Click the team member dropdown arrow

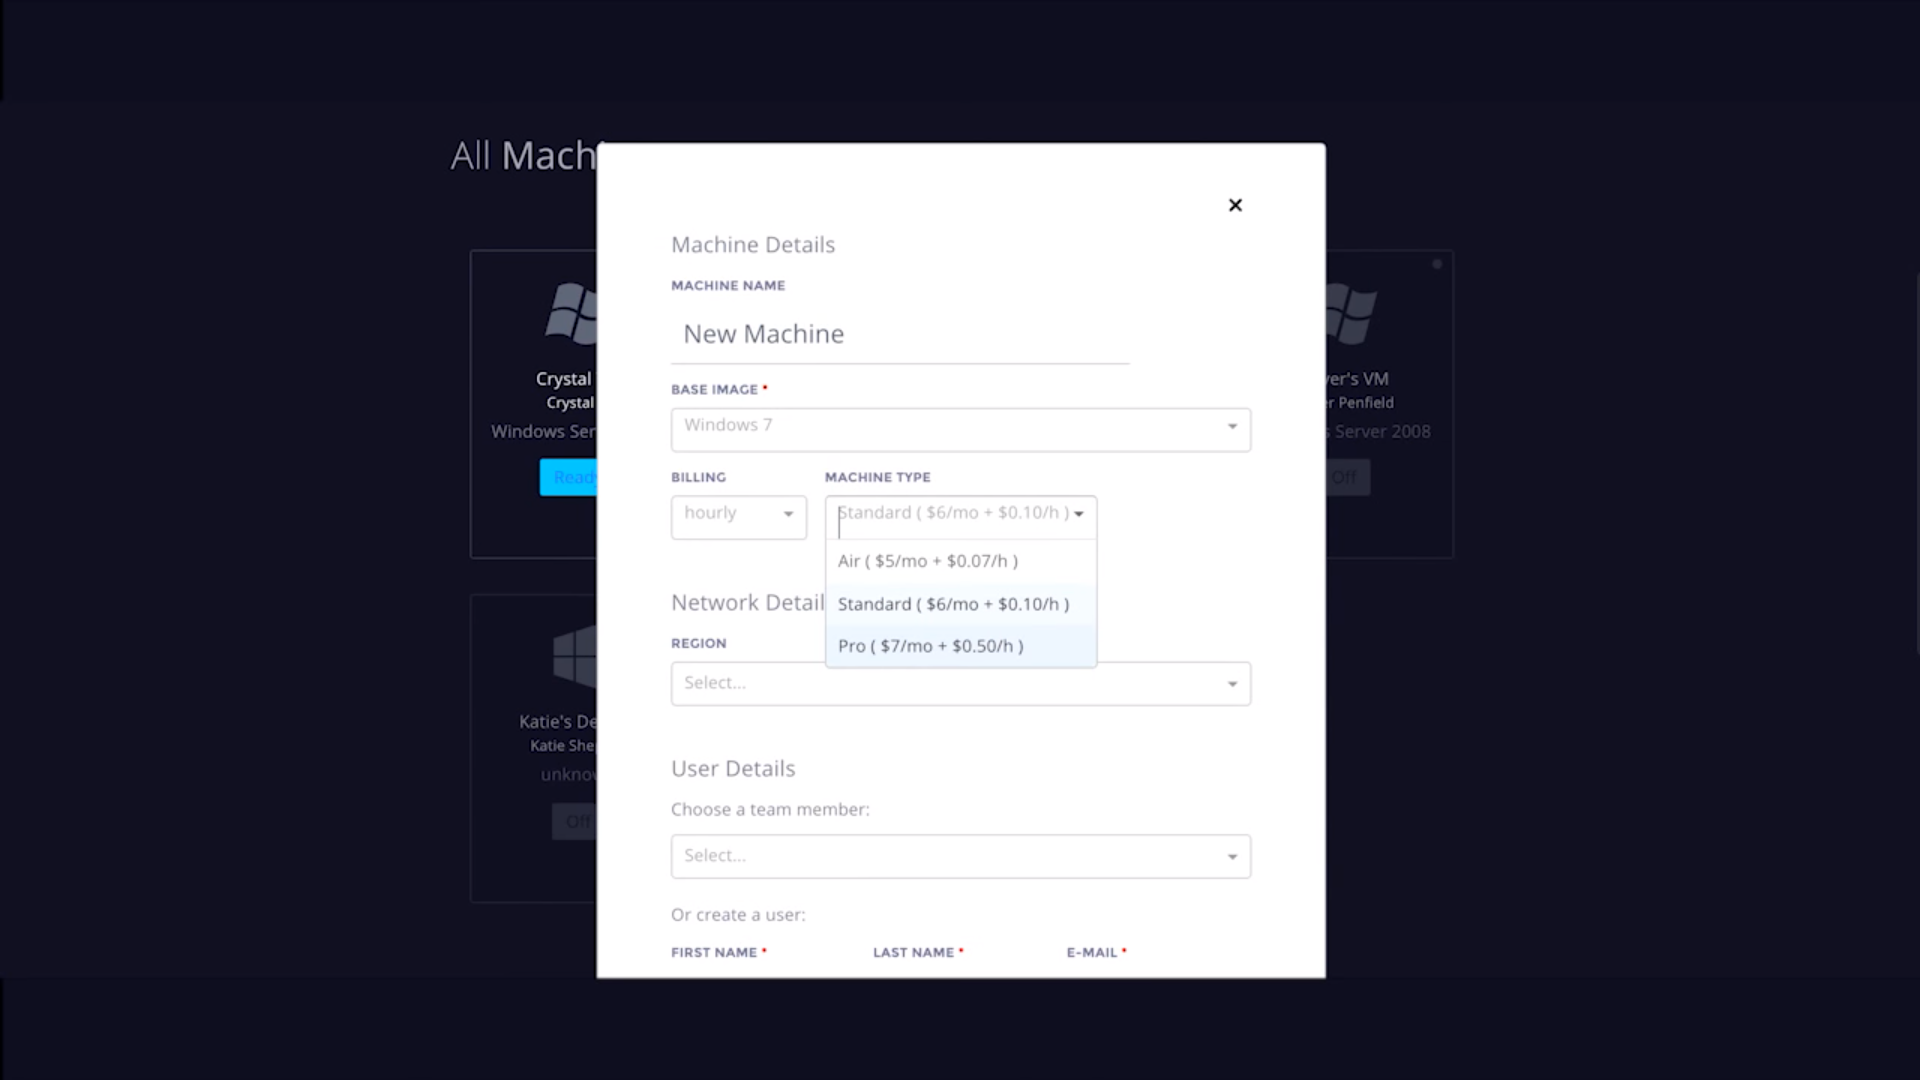coord(1232,857)
